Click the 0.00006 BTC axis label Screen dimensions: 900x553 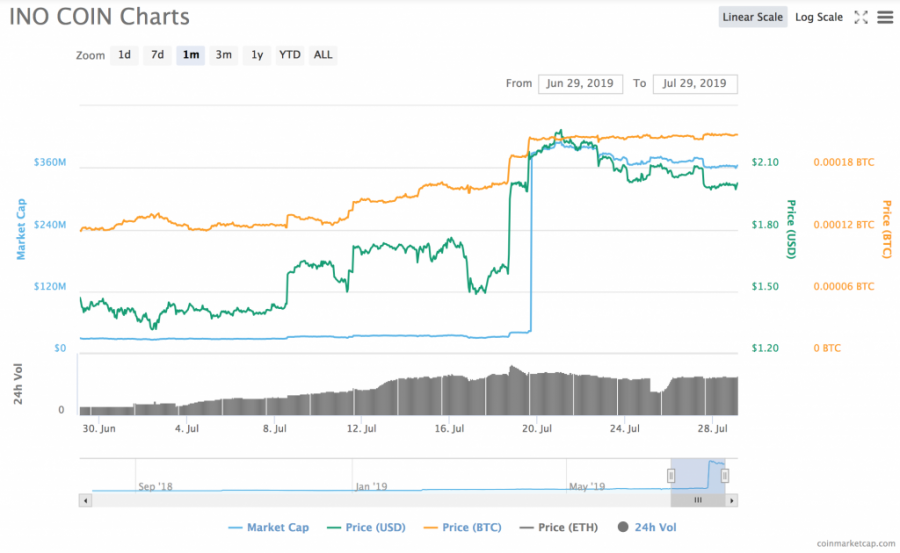pos(844,286)
